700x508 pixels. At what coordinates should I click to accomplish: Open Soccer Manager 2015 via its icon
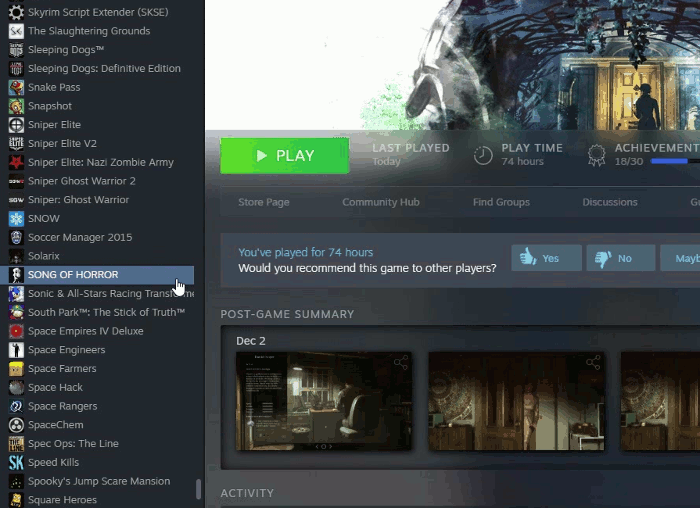tap(16, 237)
